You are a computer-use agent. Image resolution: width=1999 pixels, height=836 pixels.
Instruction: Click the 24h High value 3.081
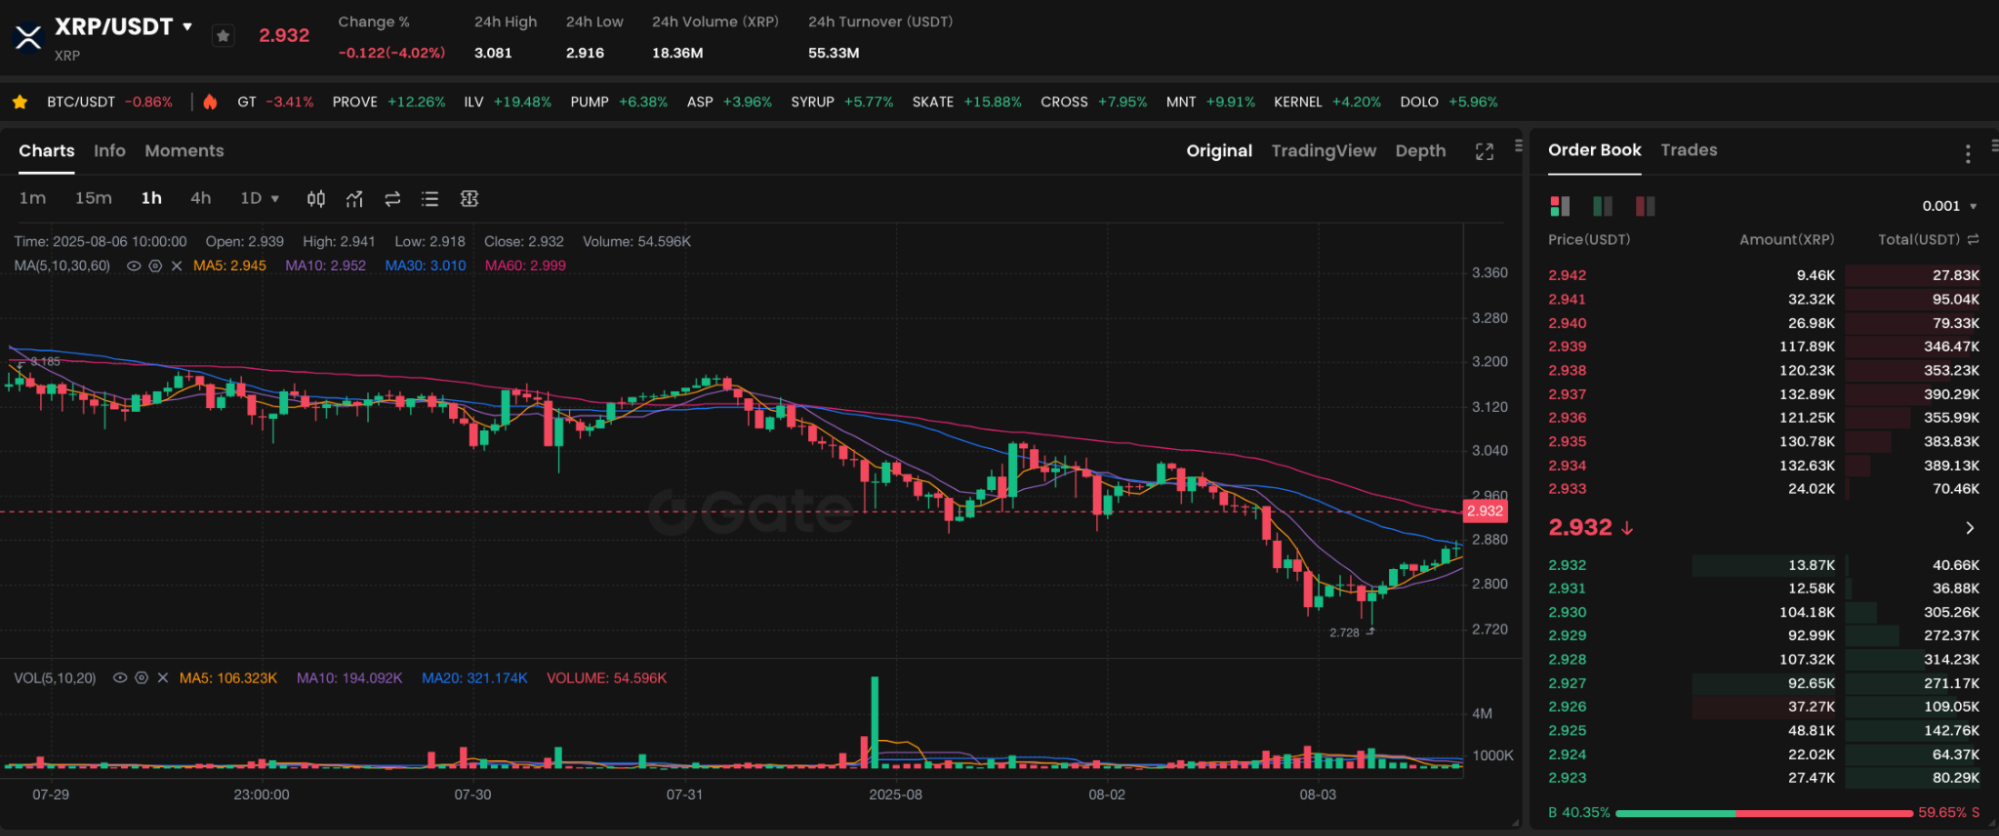click(493, 53)
